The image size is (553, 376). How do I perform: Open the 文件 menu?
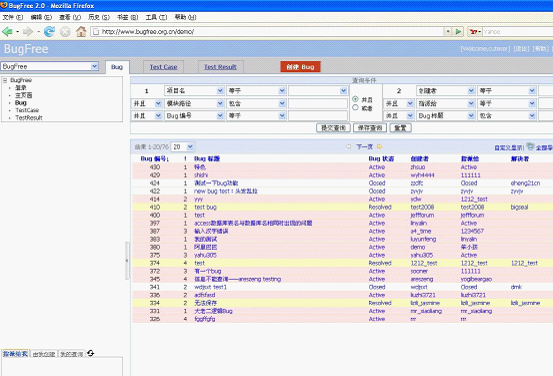click(x=13, y=17)
